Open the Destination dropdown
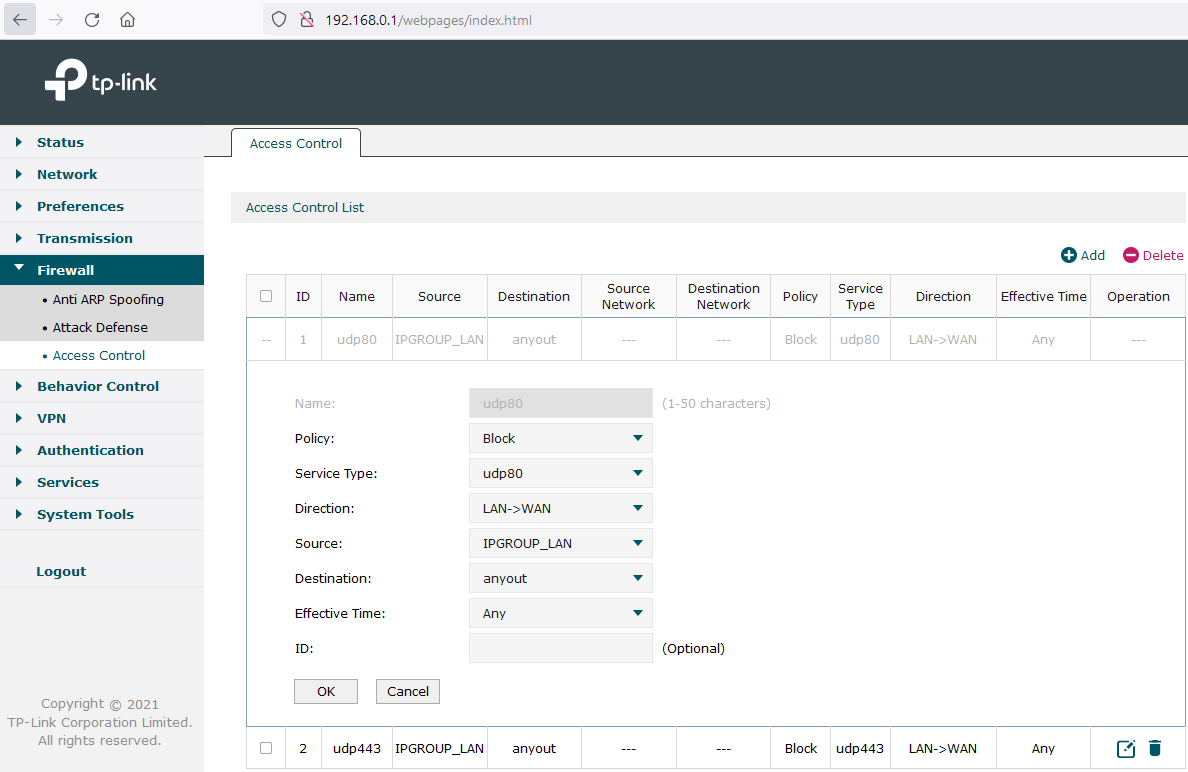The height and width of the screenshot is (772, 1188). (561, 578)
